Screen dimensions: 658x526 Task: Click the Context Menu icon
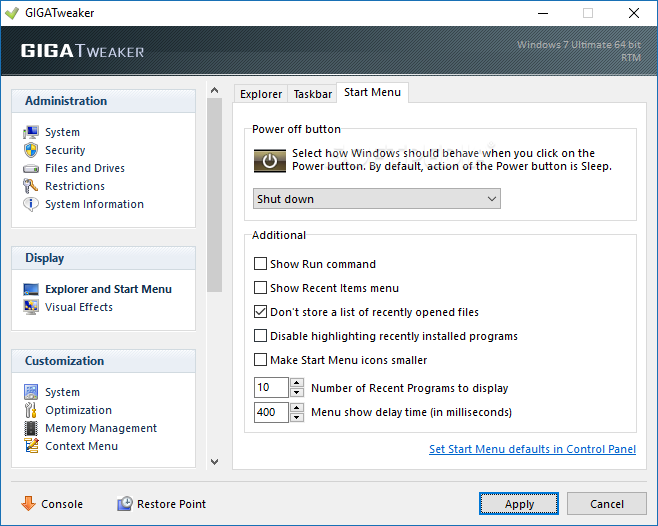(x=31, y=446)
